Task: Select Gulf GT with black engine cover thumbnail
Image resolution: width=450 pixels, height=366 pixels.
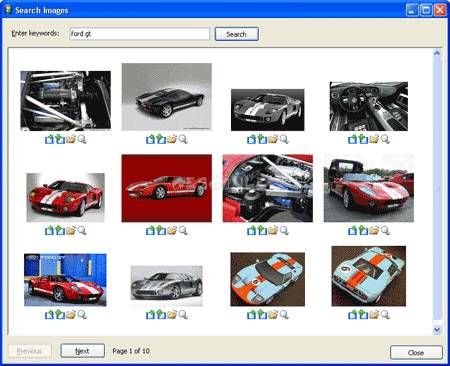Action: [268, 279]
